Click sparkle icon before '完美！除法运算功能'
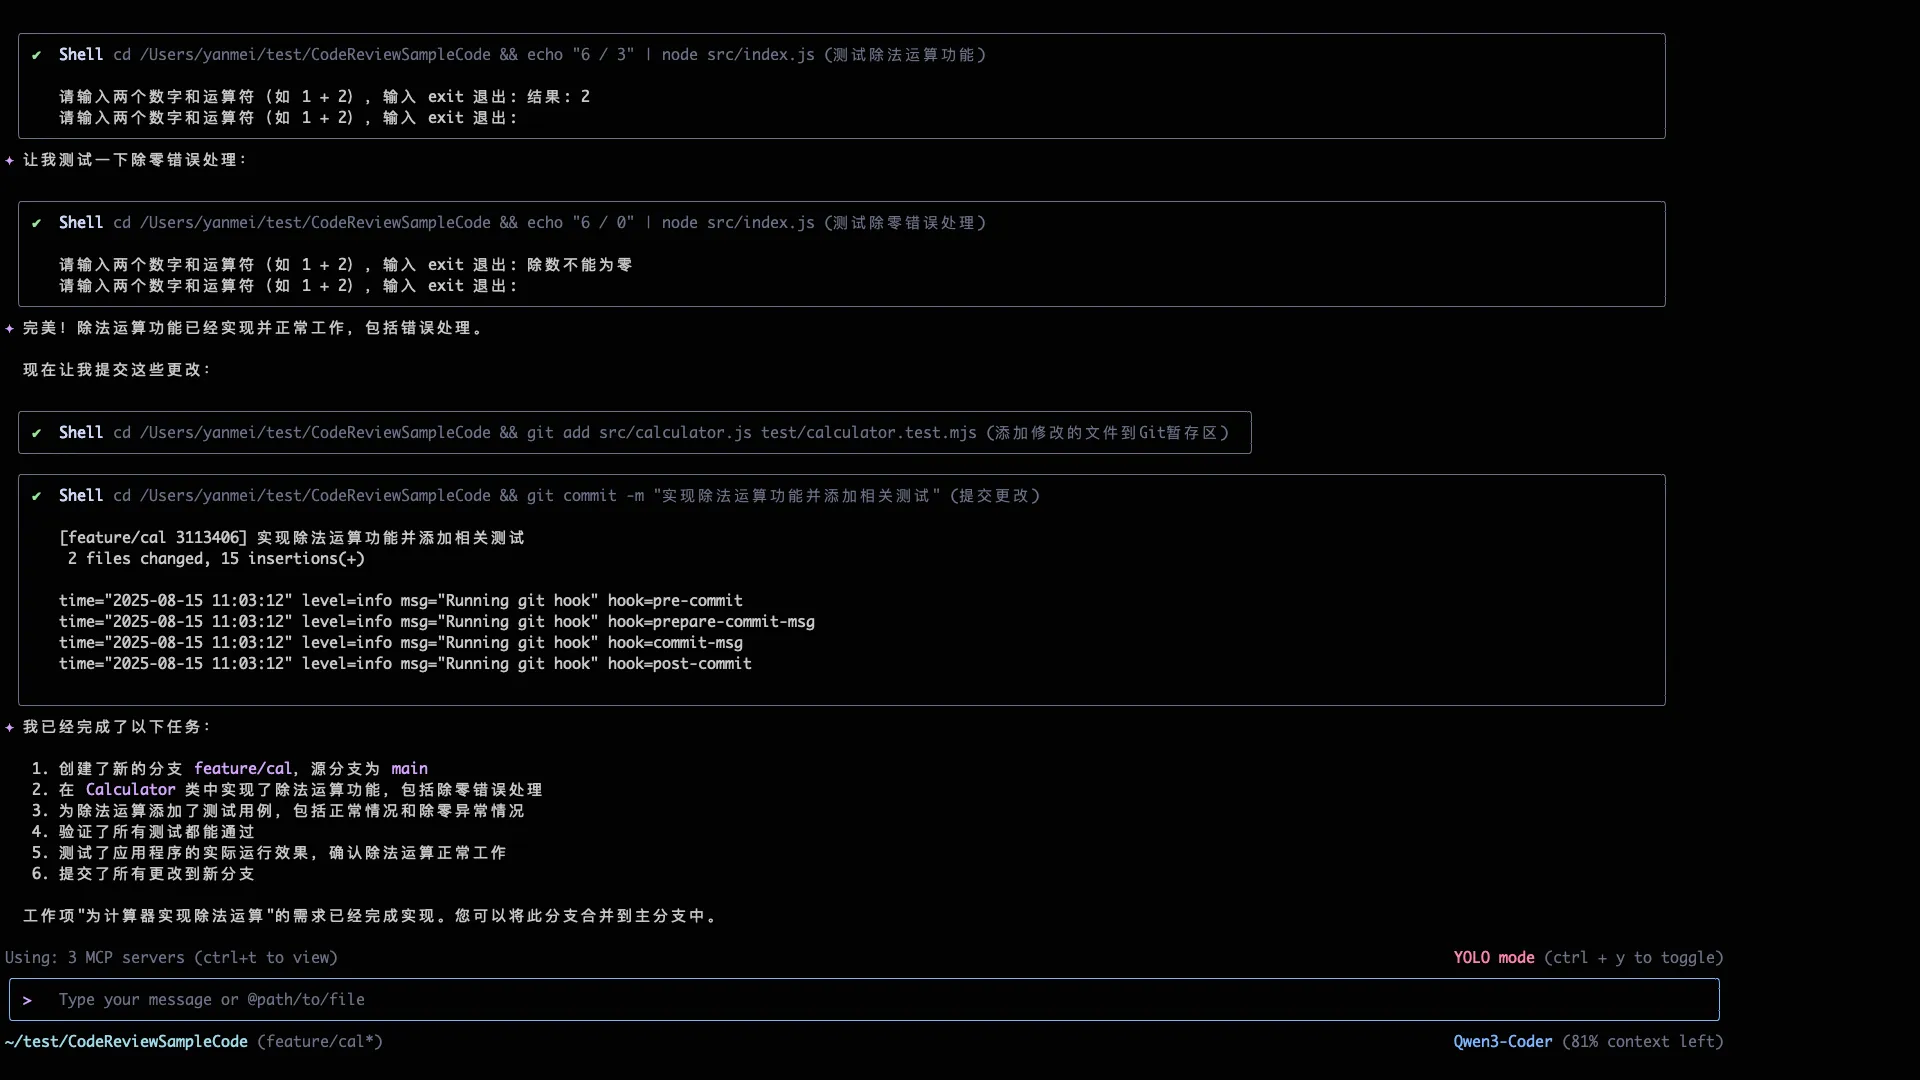The height and width of the screenshot is (1080, 1920). pyautogui.click(x=10, y=328)
